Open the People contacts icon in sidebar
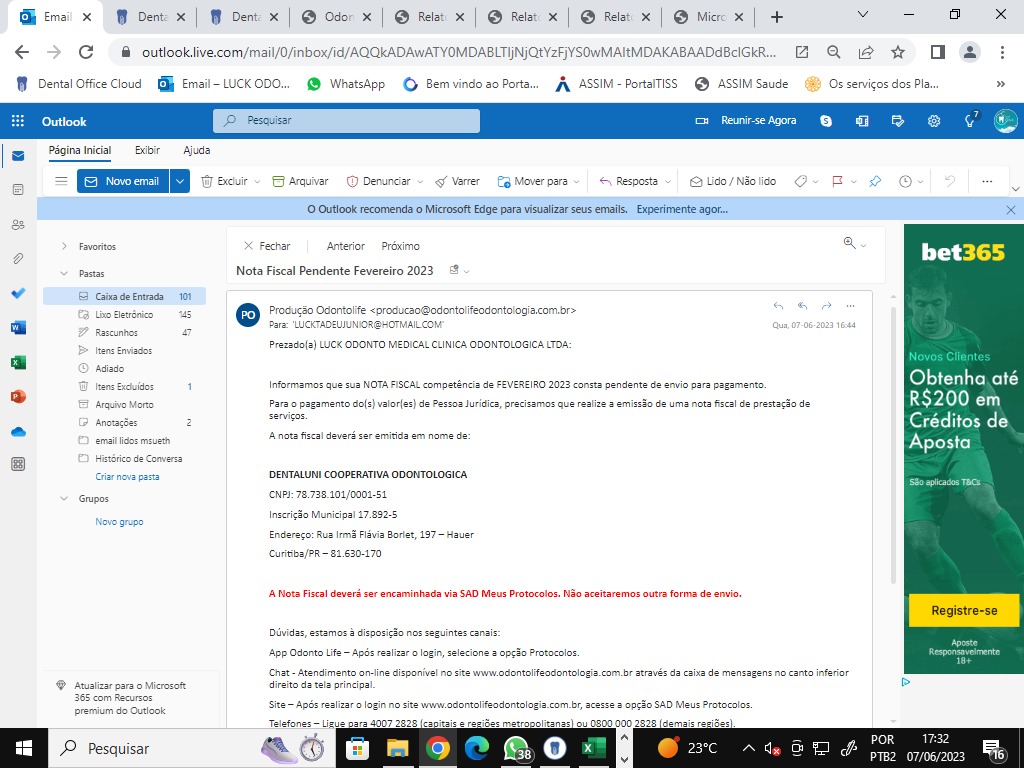Viewport: 1024px width, 768px height. tap(18, 225)
